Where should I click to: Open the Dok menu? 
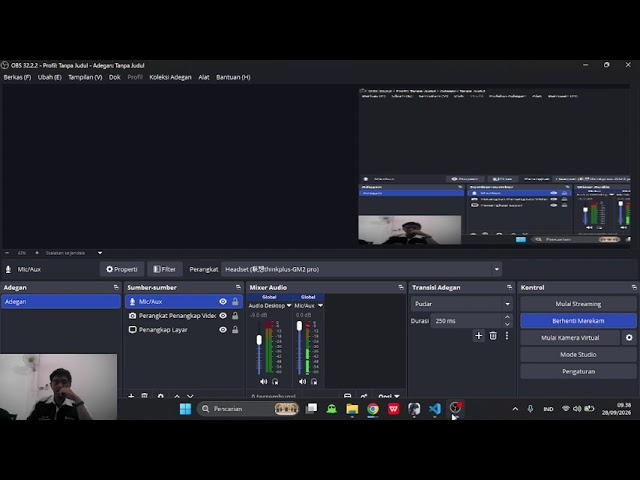click(115, 77)
